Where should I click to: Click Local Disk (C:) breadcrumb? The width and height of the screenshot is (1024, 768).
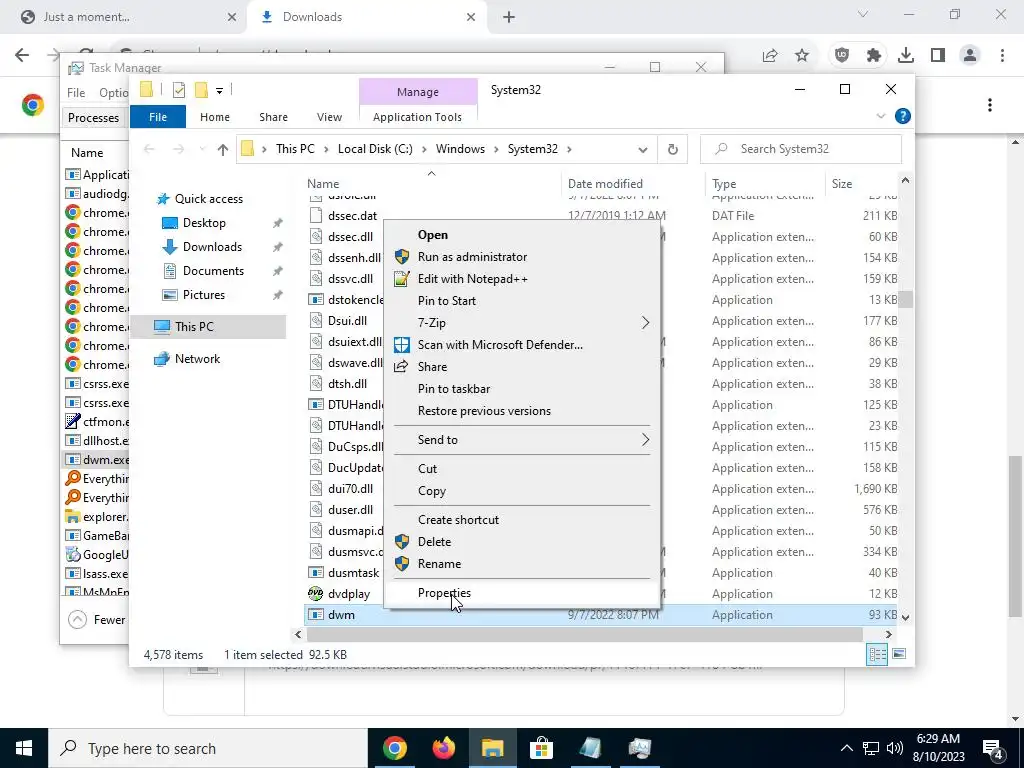coord(375,149)
